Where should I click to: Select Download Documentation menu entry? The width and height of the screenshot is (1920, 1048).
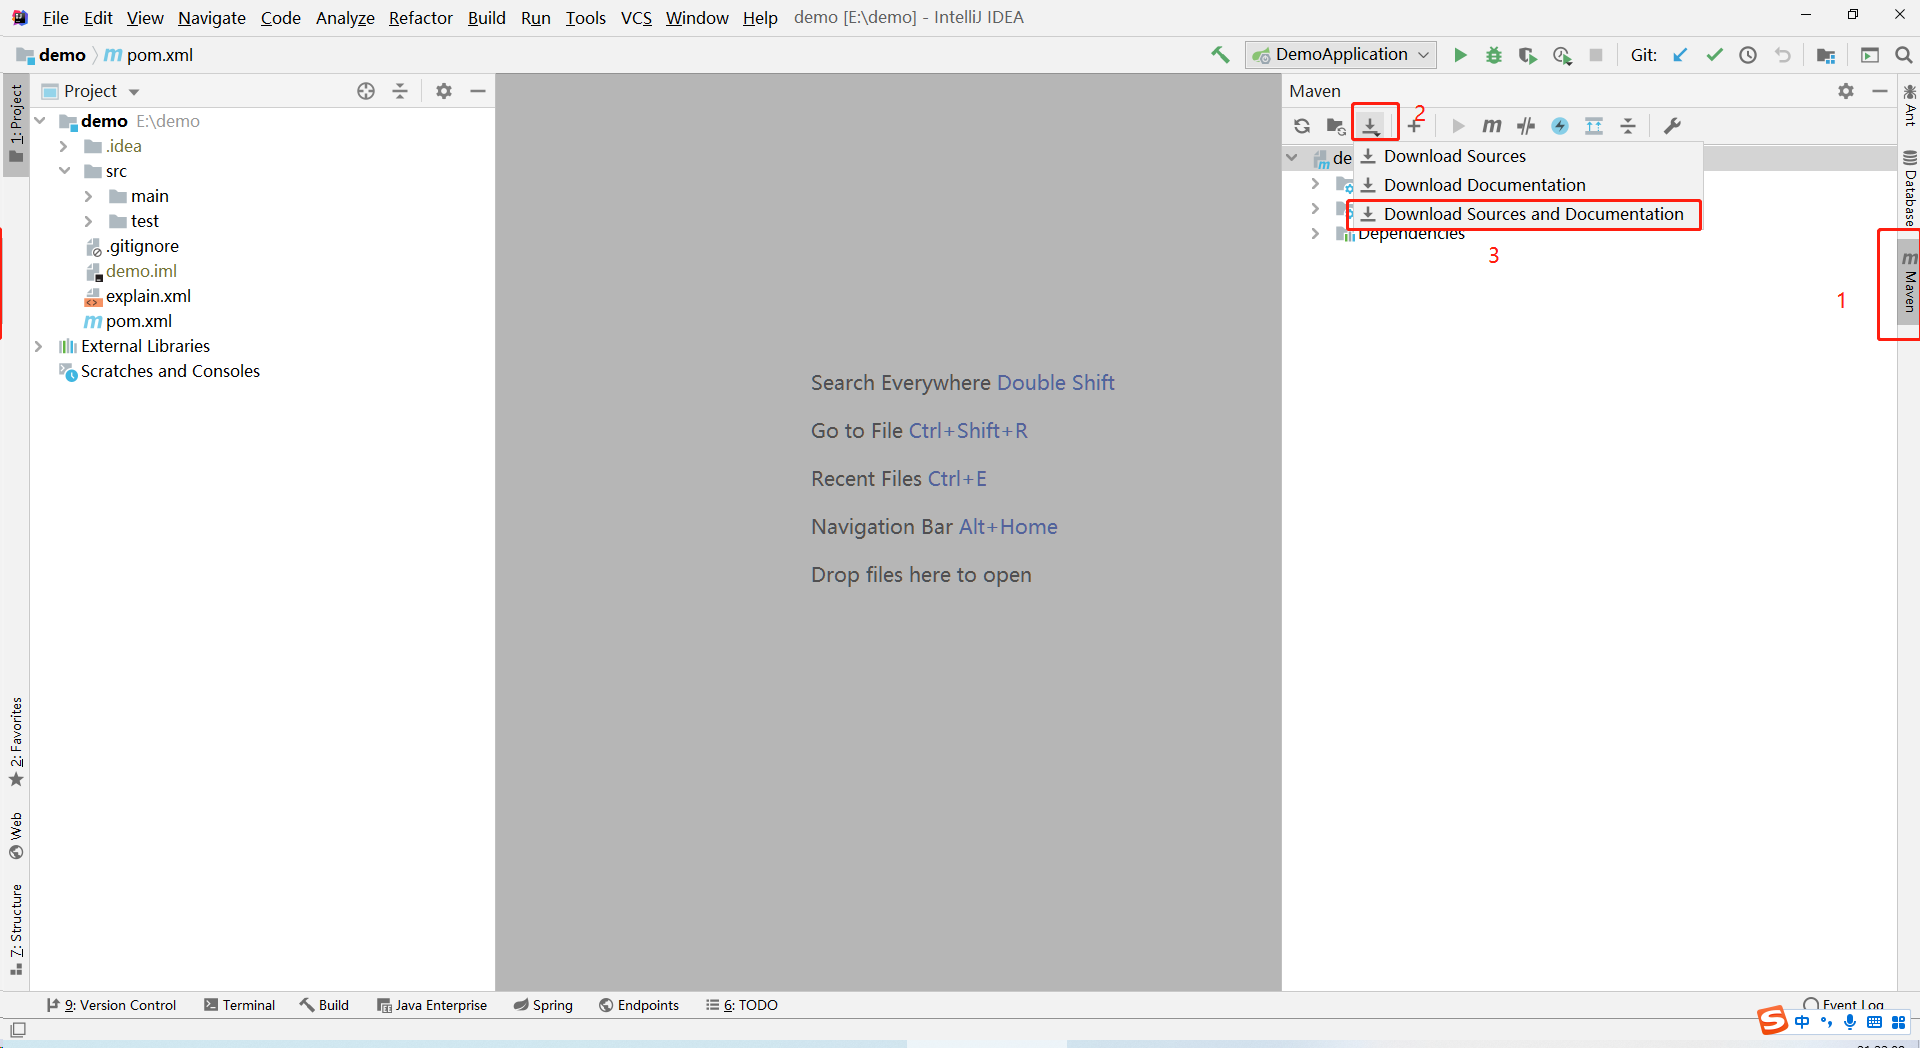click(x=1528, y=185)
